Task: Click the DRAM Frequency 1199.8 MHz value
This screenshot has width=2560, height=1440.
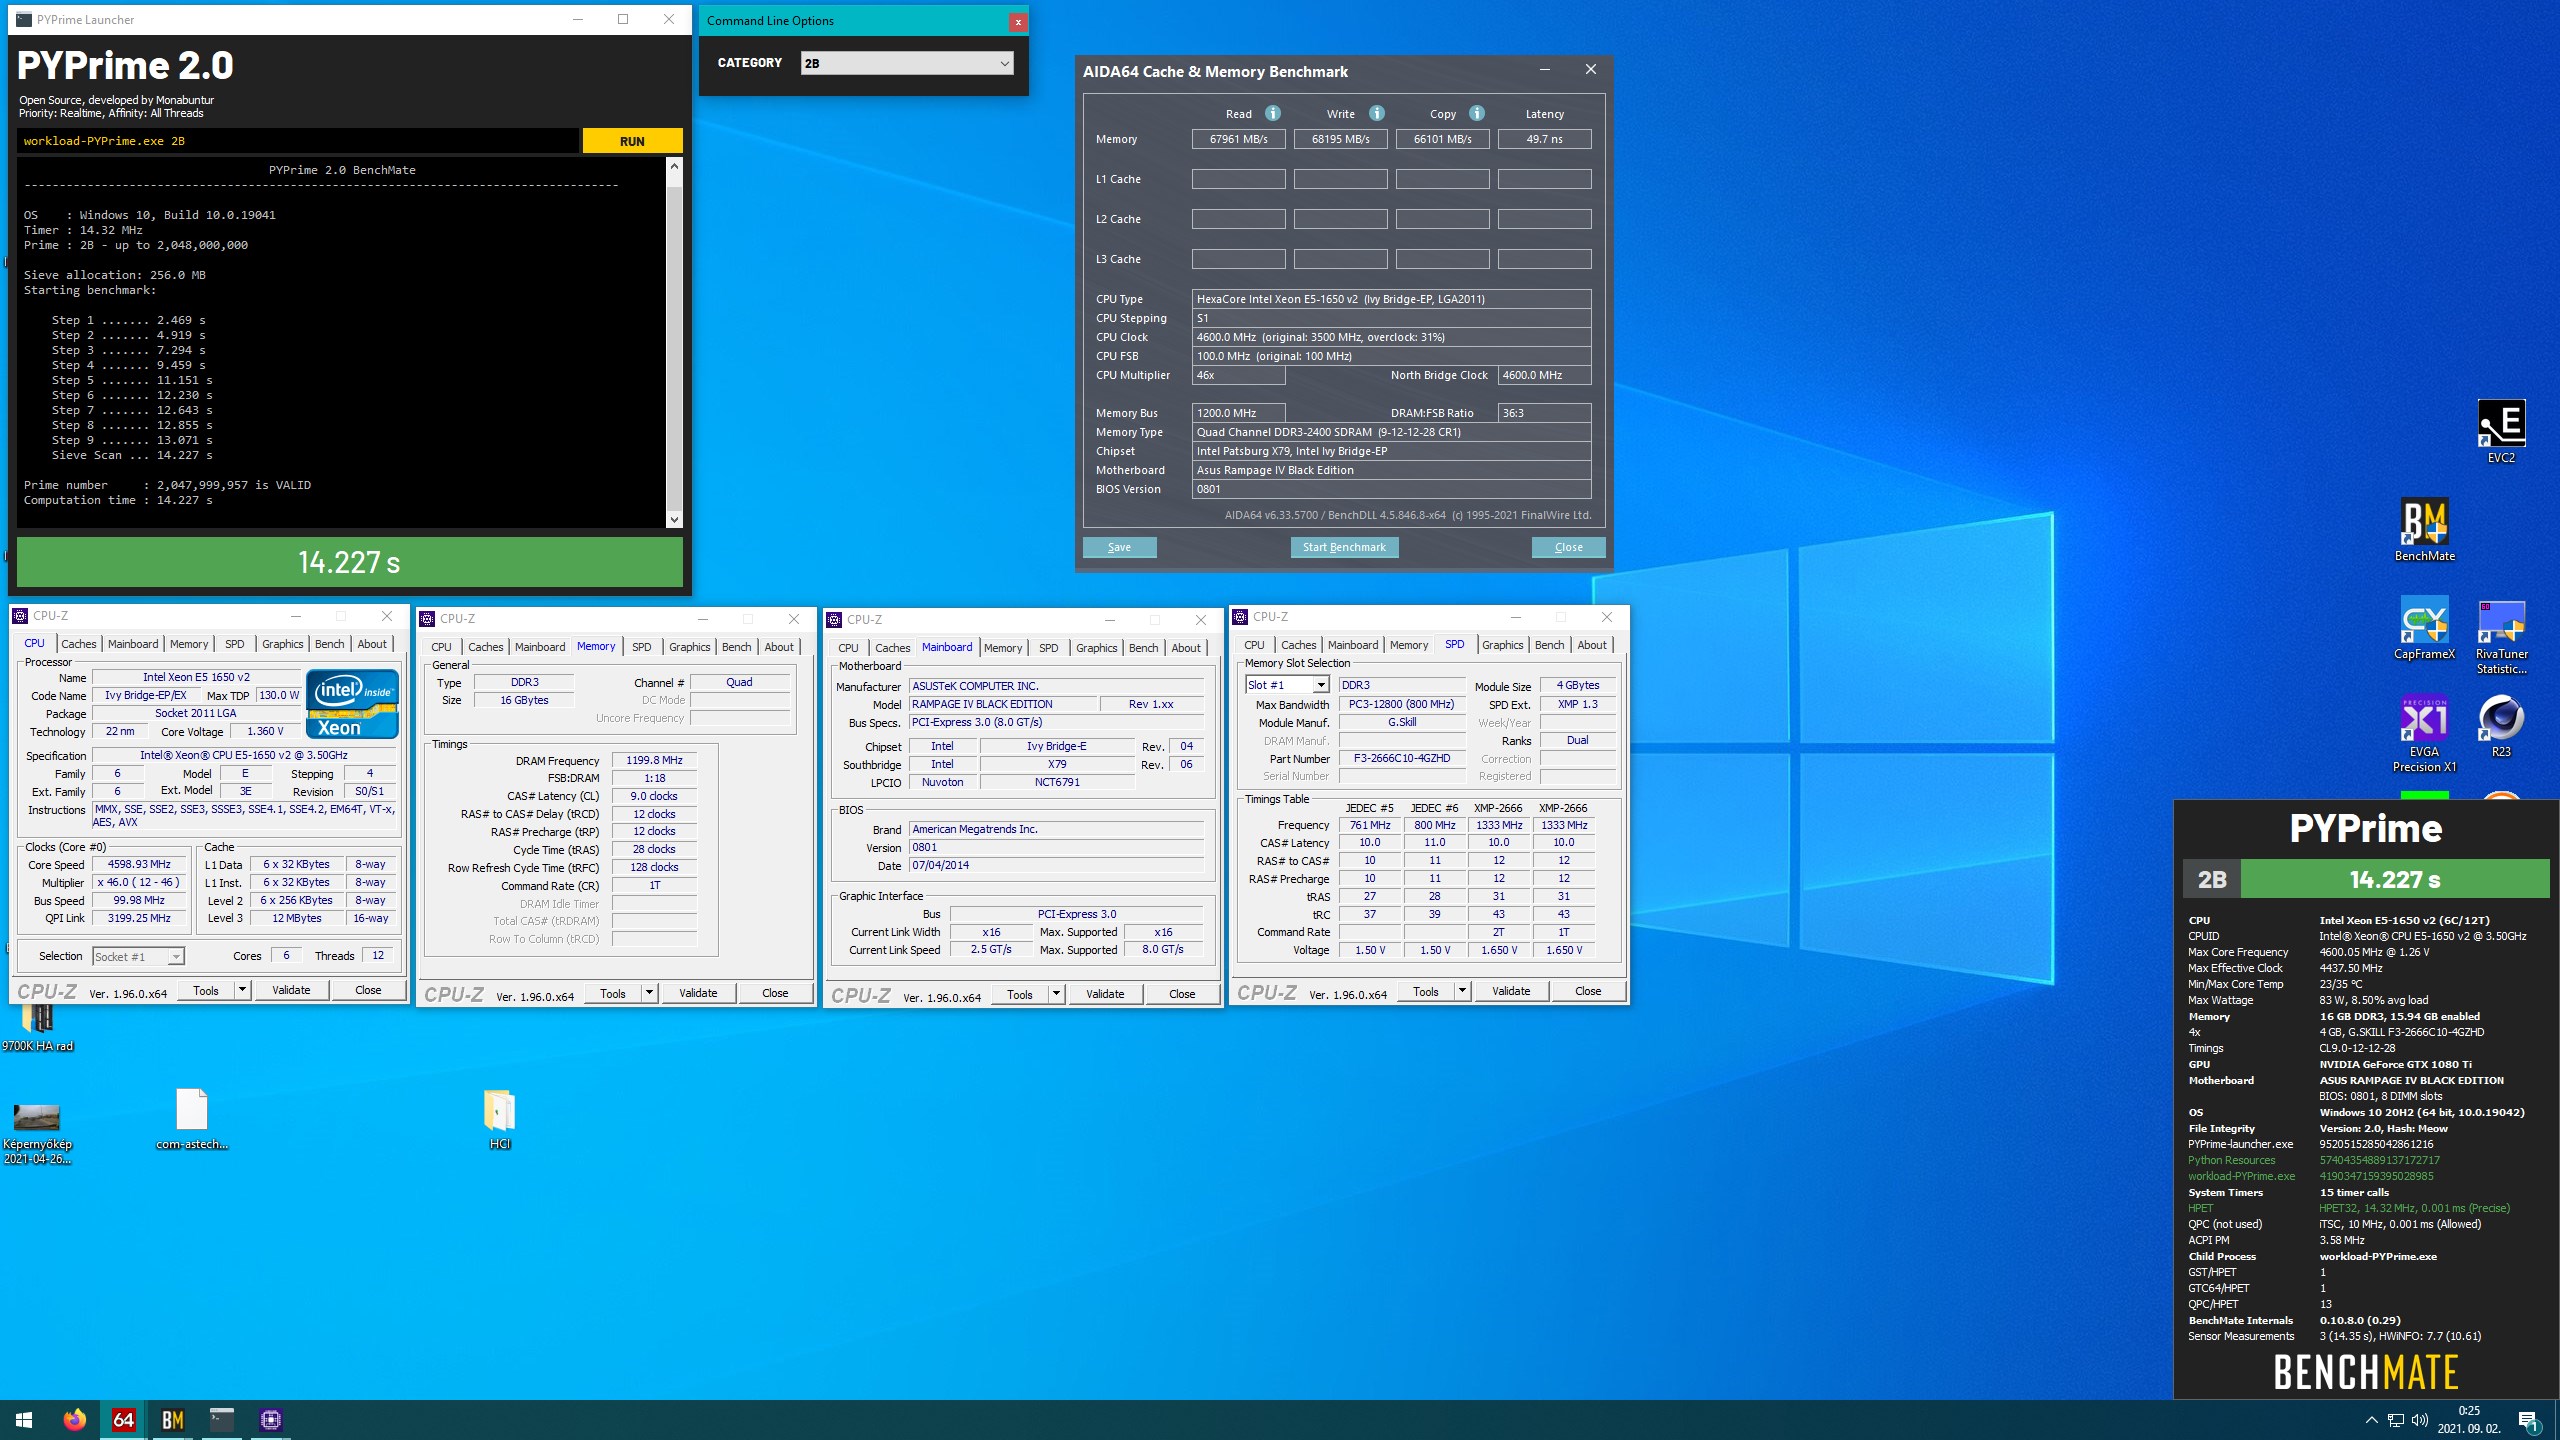Action: (x=654, y=760)
